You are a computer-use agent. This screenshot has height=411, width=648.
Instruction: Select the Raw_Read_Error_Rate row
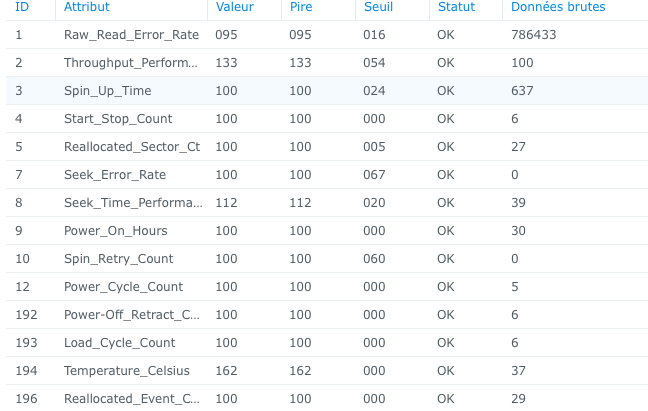[x=327, y=35]
